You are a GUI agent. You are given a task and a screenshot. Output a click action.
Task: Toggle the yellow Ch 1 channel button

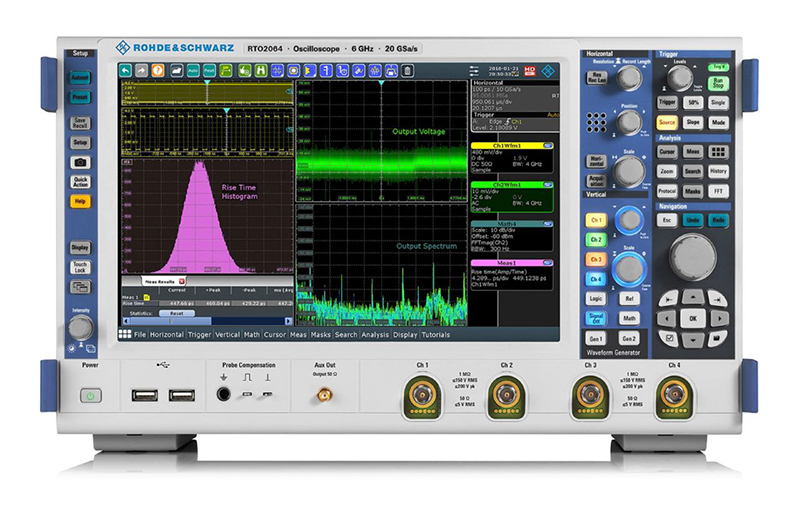596,220
